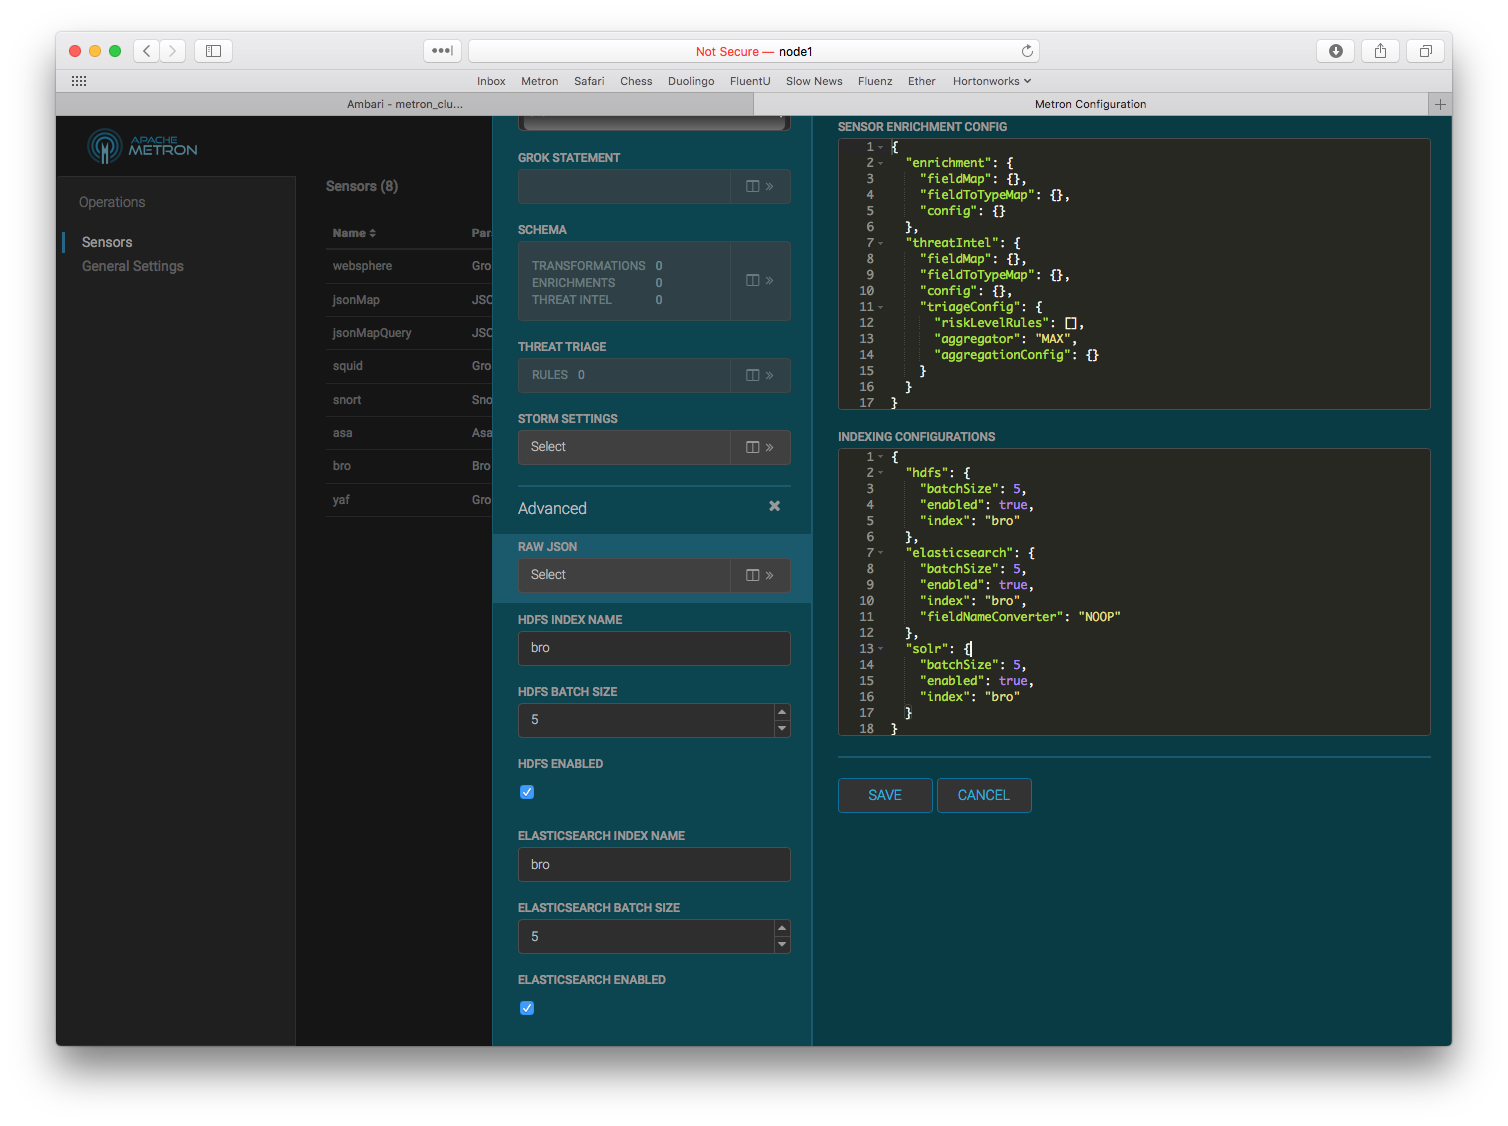Open the Slow News bookmark
1508x1126 pixels.
(x=814, y=81)
